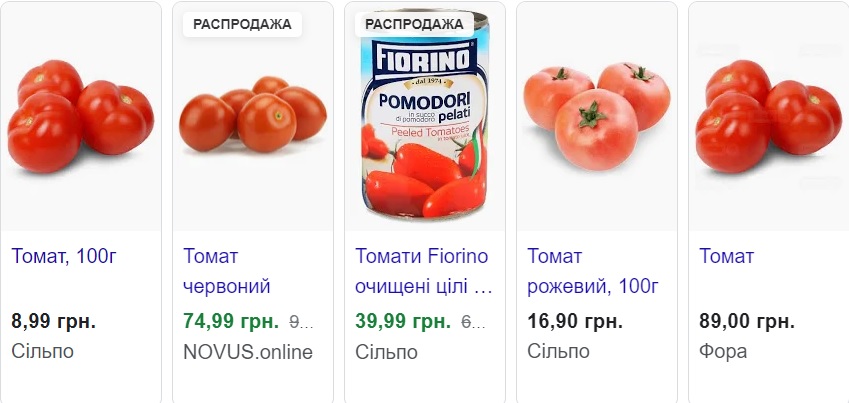Click the 89,00 грн. price

pos(747,321)
